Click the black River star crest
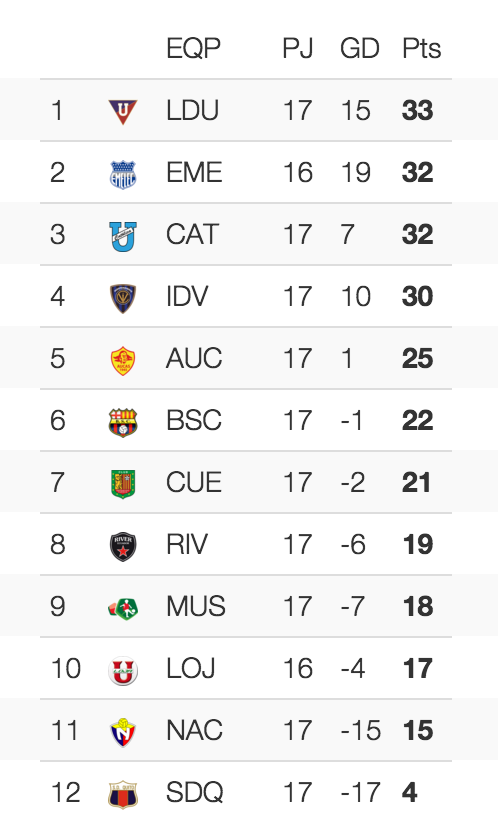 [123, 546]
